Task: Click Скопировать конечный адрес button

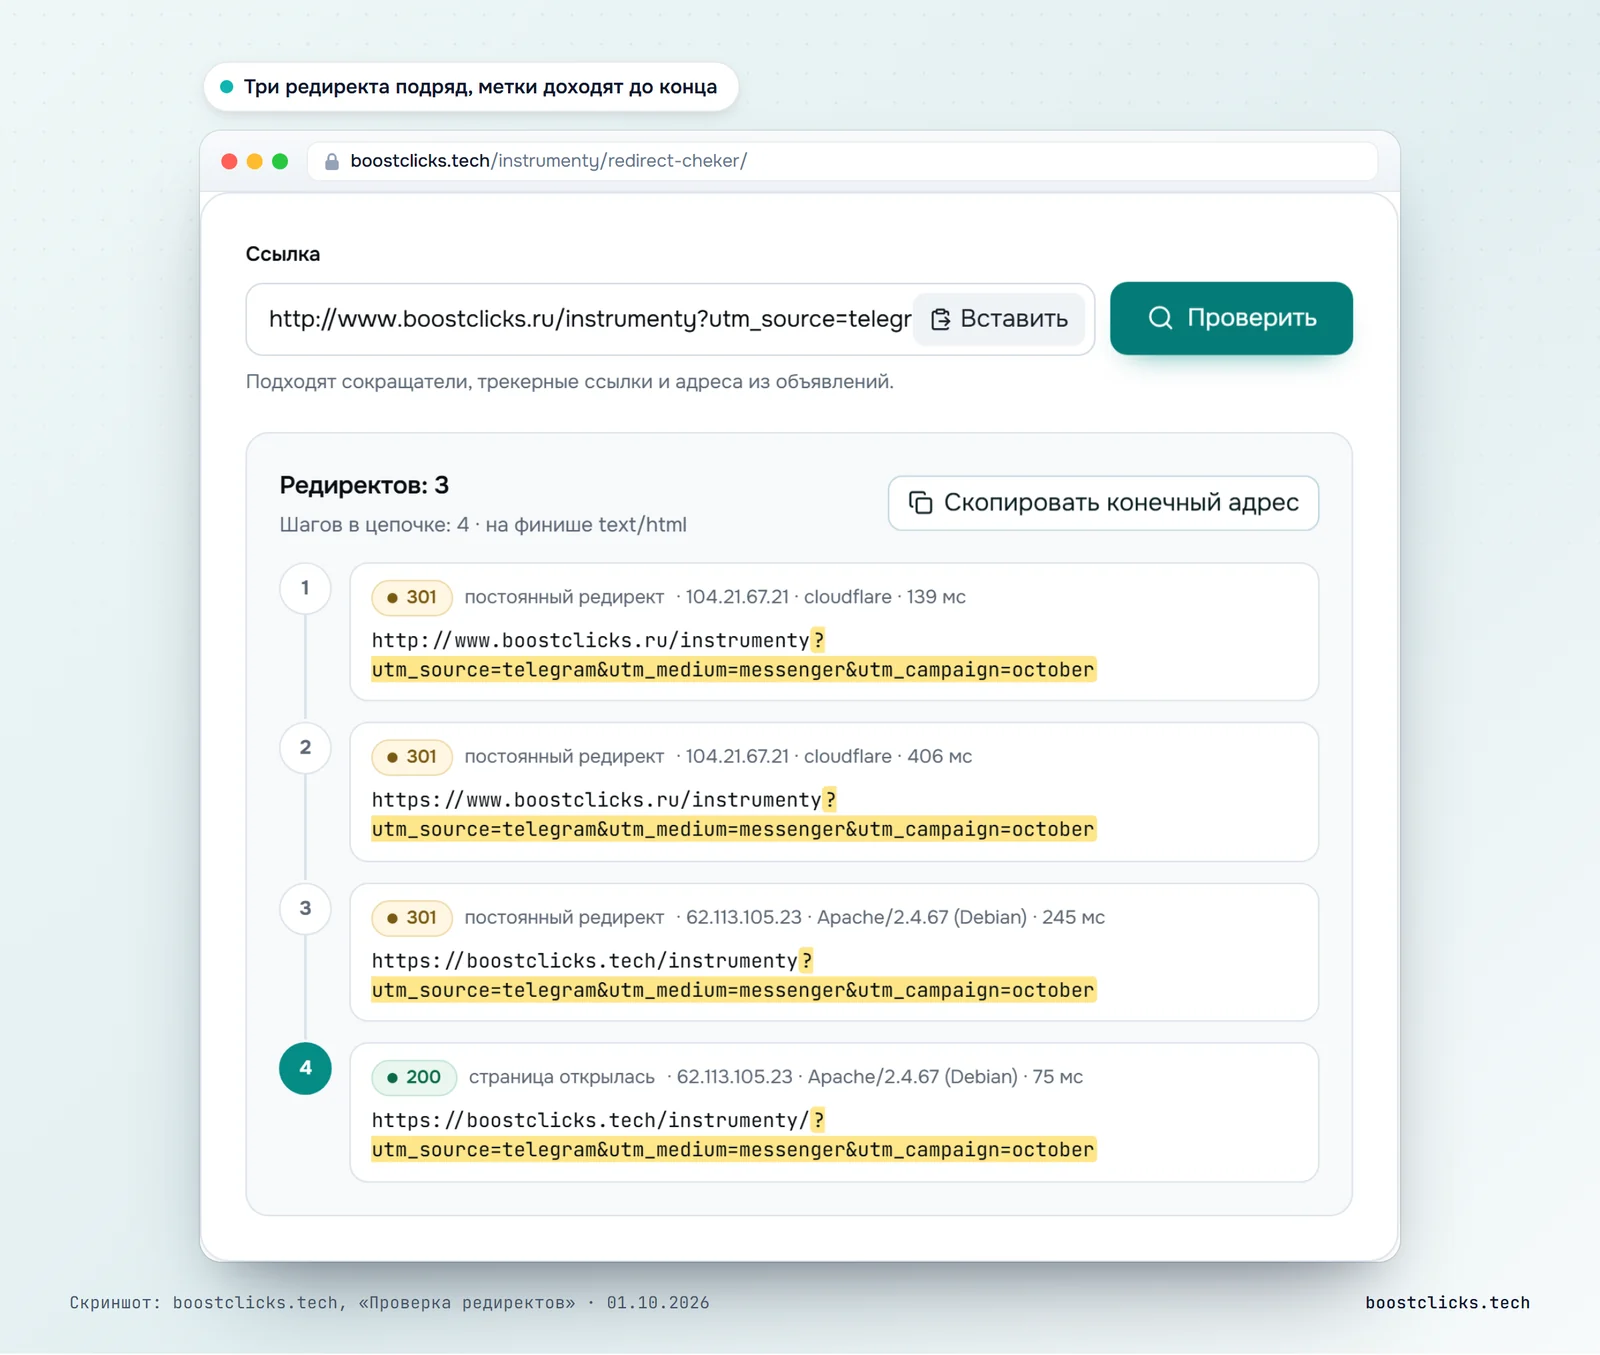Action: click(1103, 503)
